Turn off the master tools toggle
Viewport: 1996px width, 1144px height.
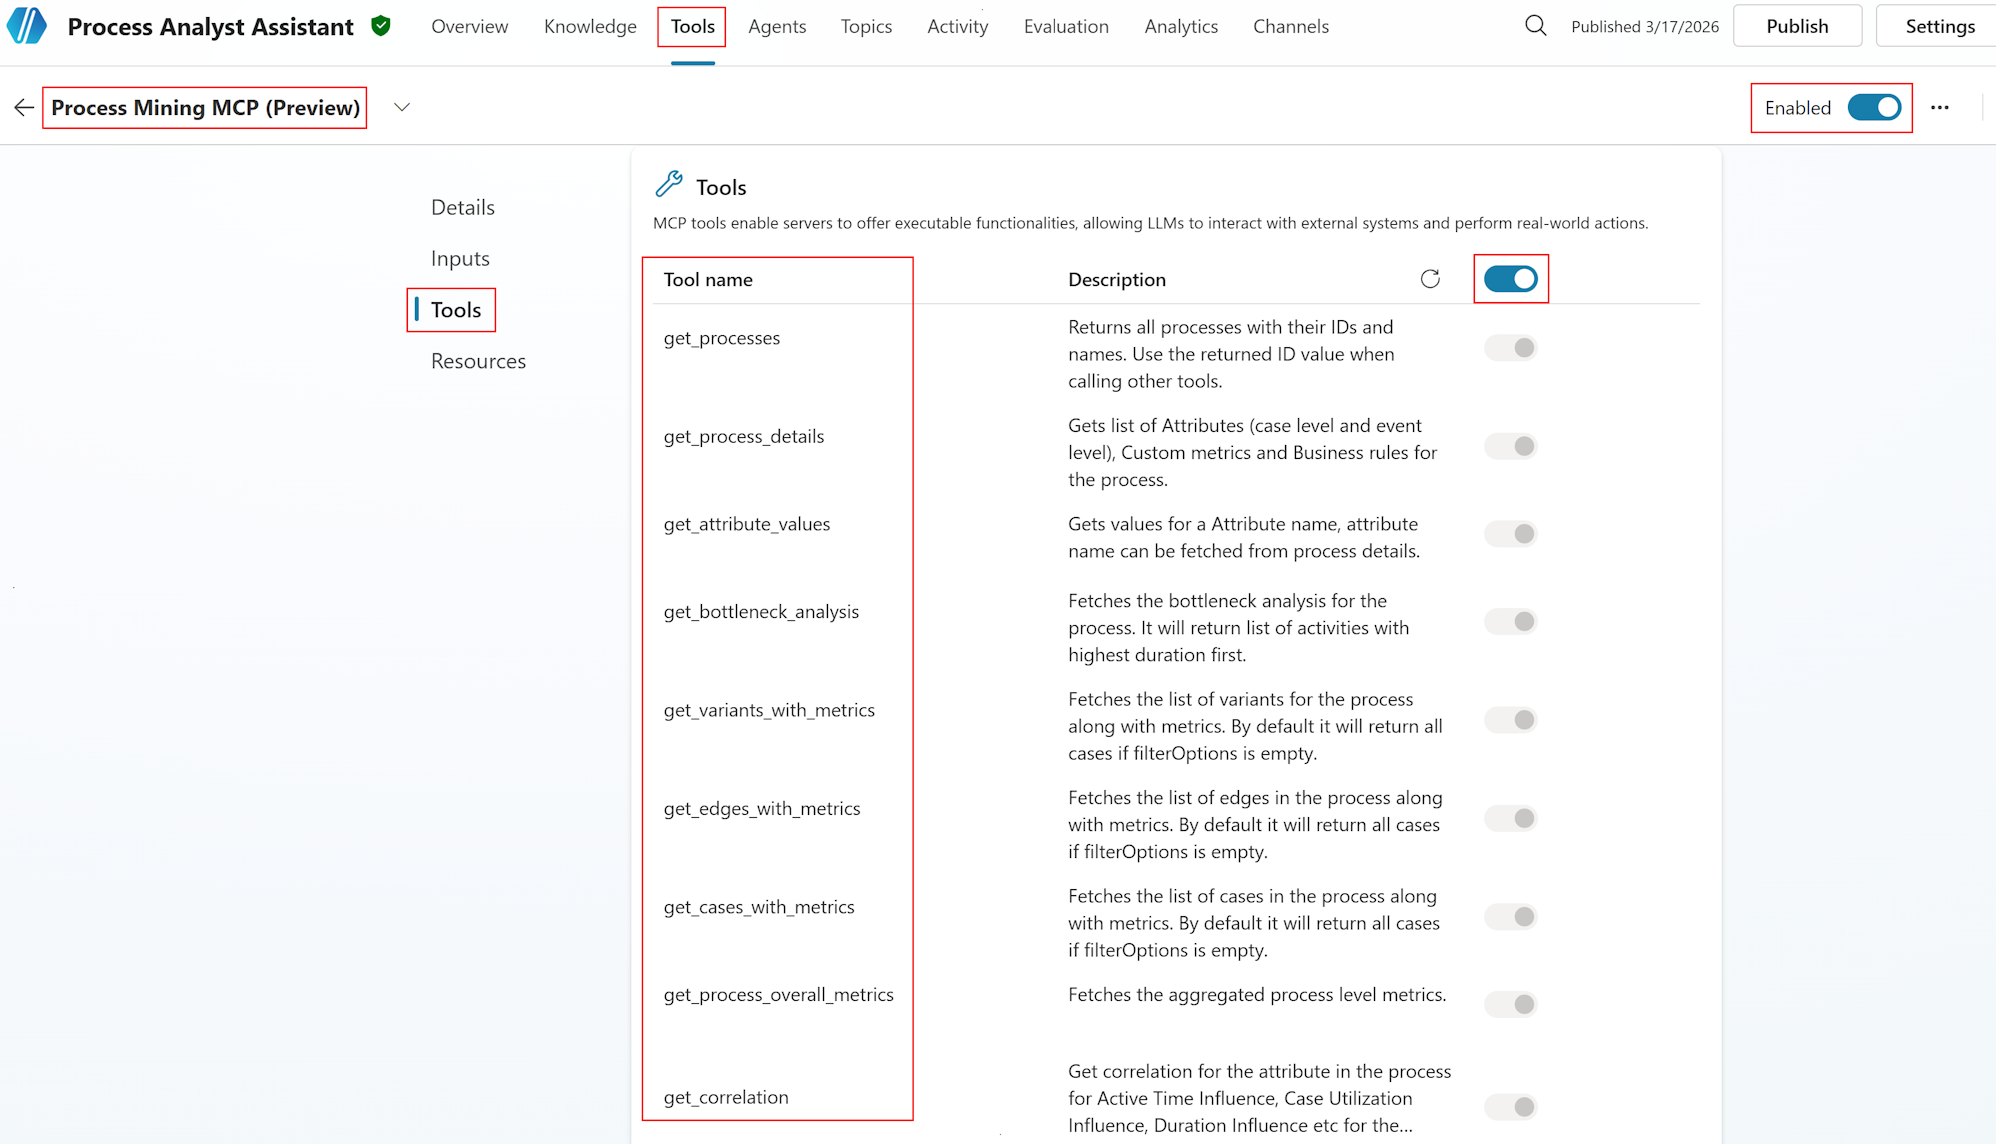pos(1511,279)
